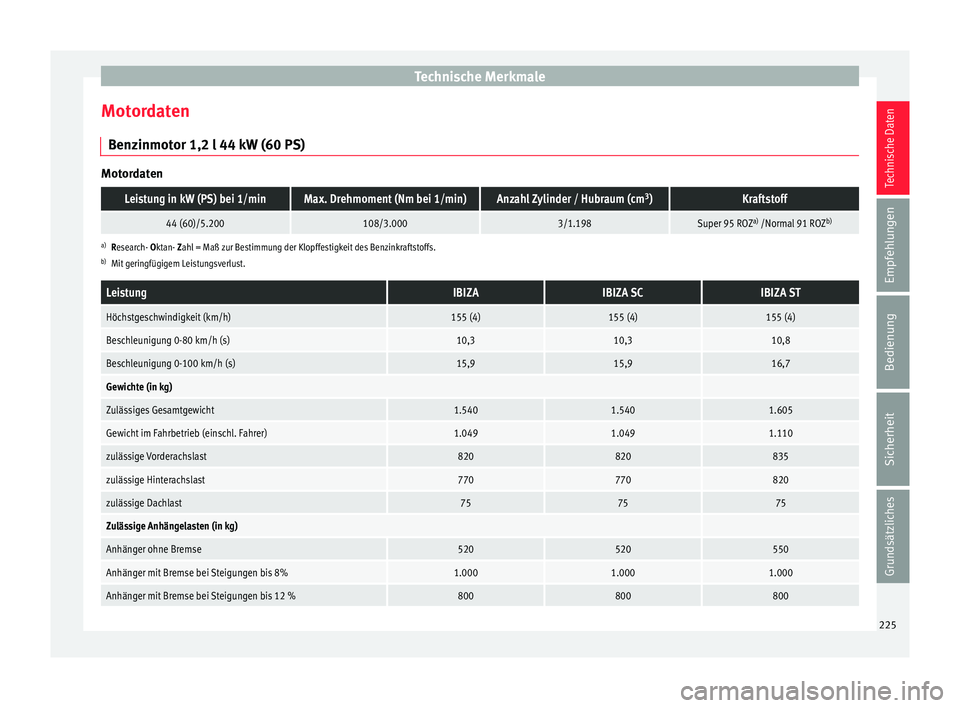Click the zulässige Vorderachslast row label

pyautogui.click(x=156, y=457)
